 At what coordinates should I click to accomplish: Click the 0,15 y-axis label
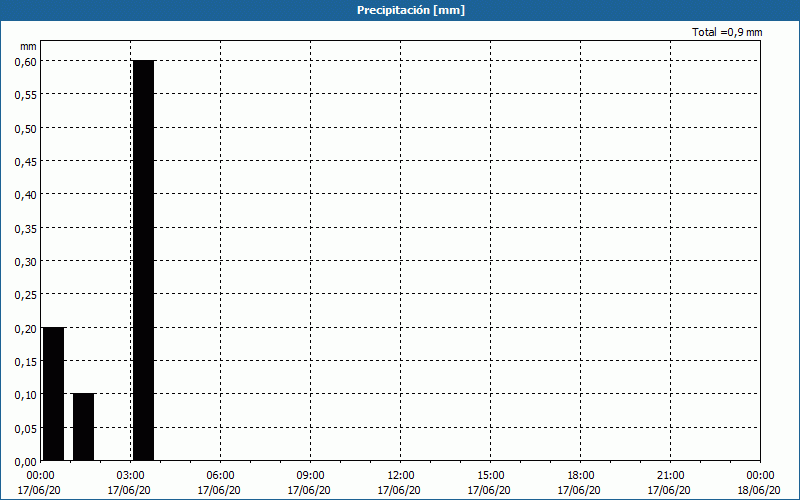coord(26,362)
